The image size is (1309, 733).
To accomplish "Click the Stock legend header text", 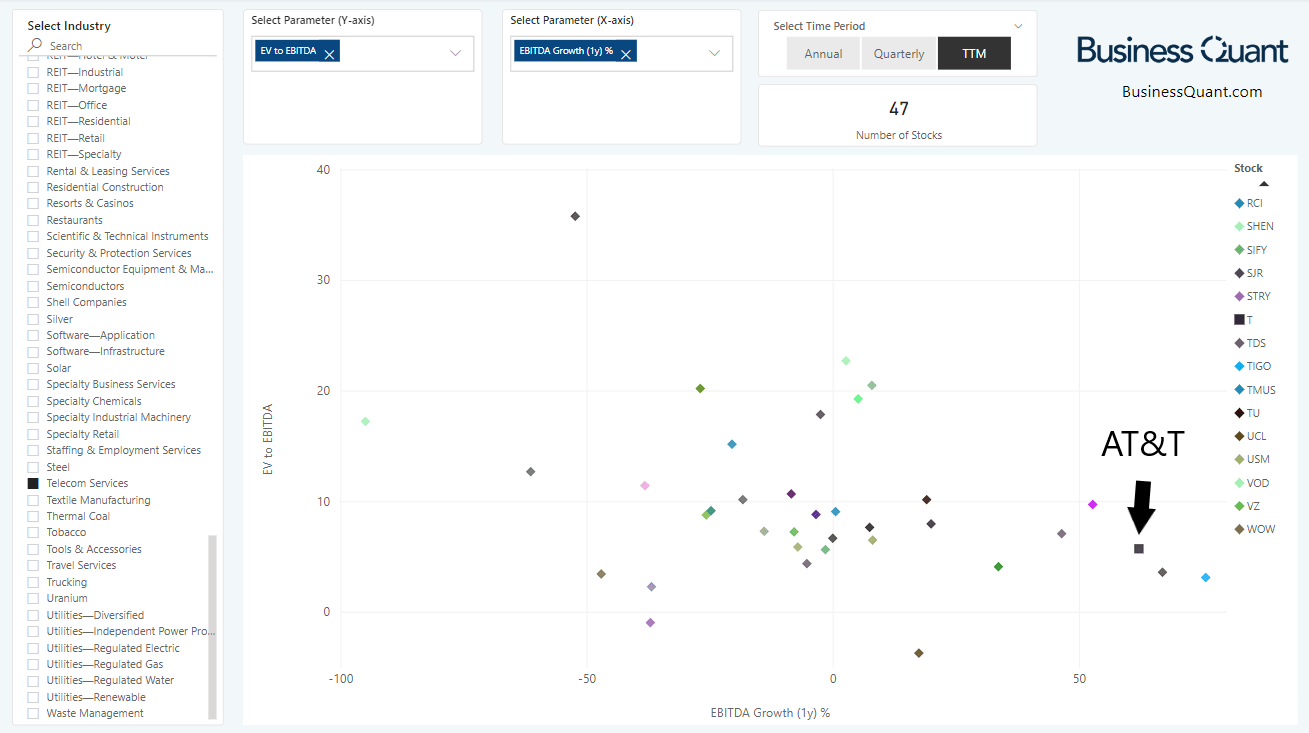I will point(1248,168).
